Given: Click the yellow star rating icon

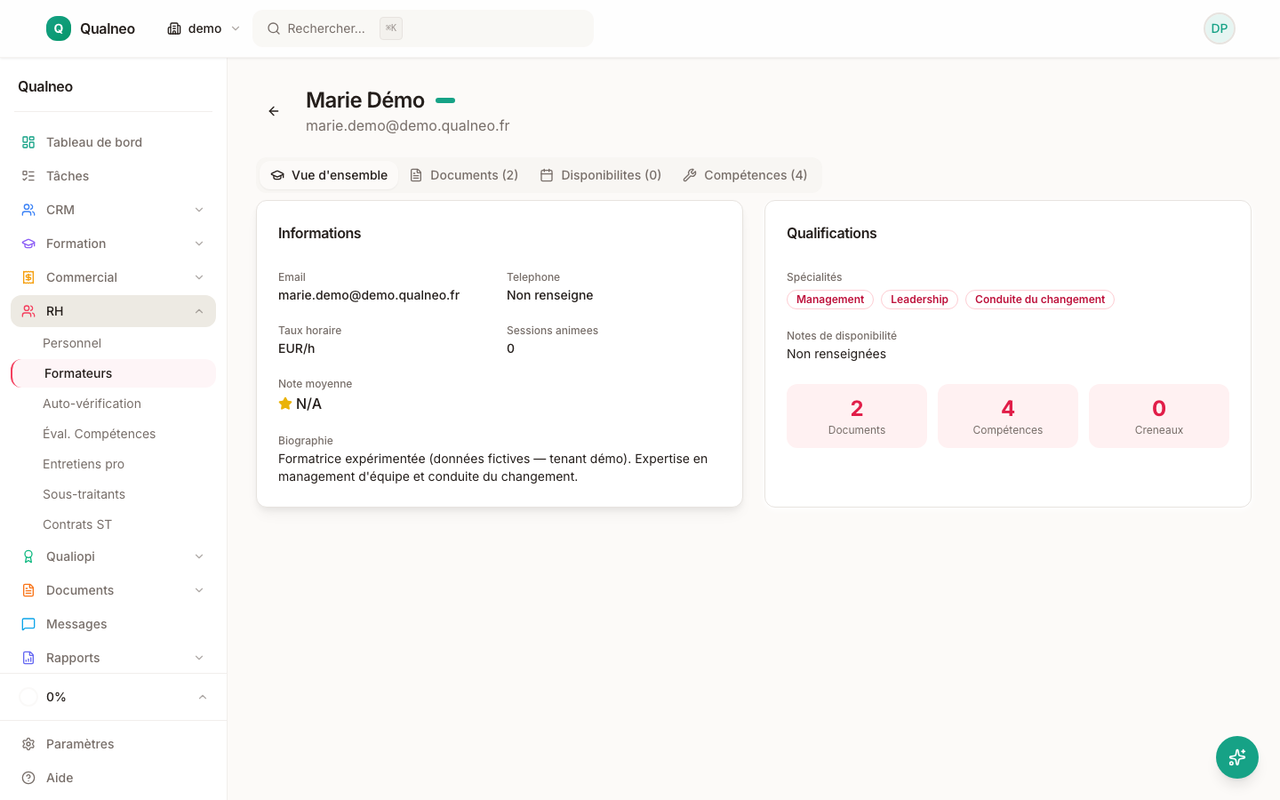Looking at the screenshot, I should click(x=285, y=403).
